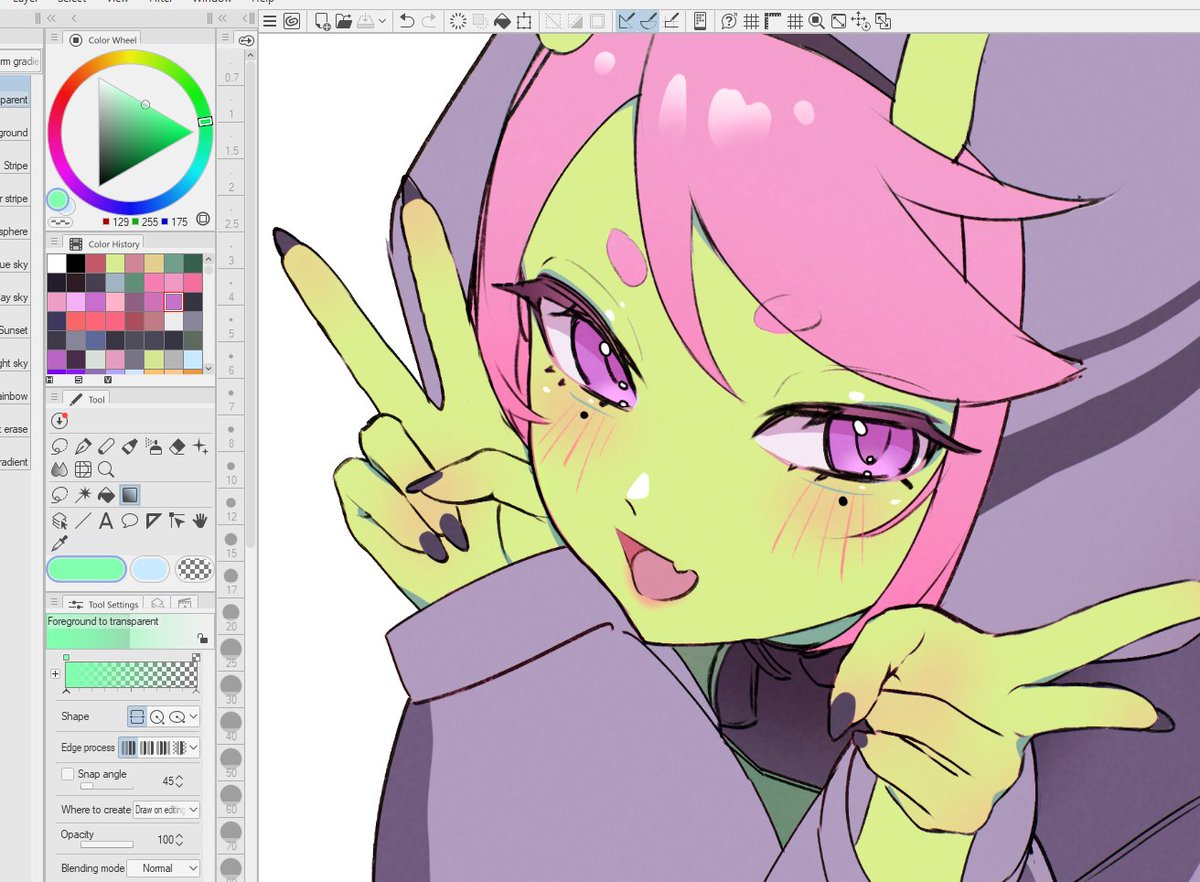Choose the Airbrush tool
1200x882 pixels.
154,447
